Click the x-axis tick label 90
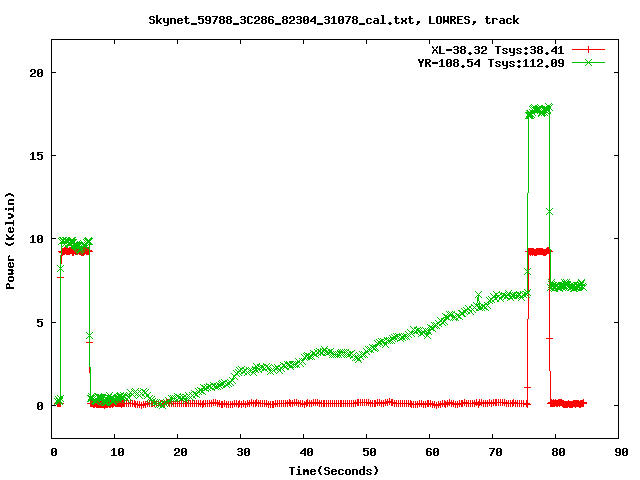The image size is (640, 480). point(621,452)
